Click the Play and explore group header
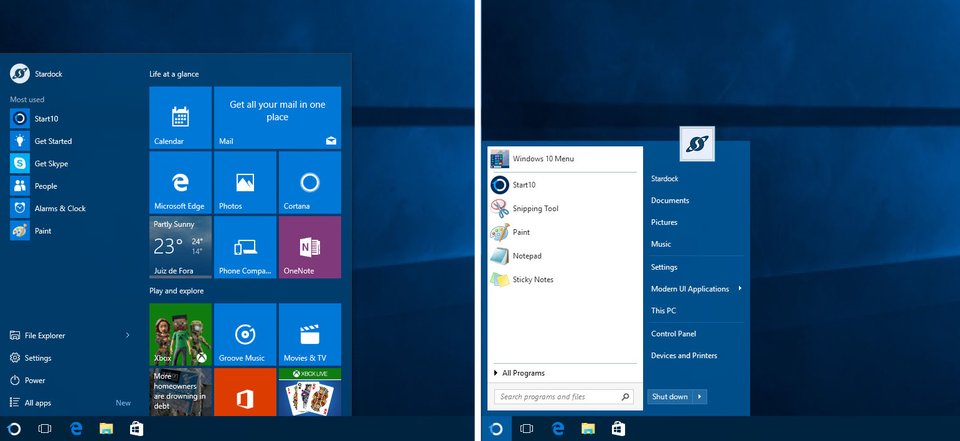 [x=176, y=291]
